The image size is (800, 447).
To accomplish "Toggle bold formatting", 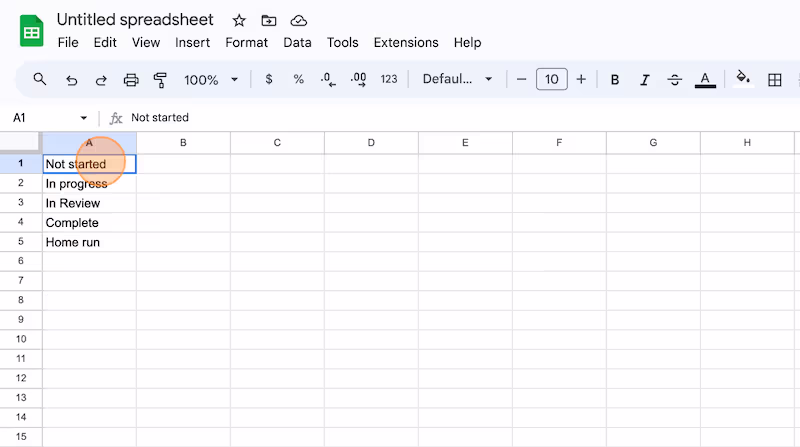I will click(615, 80).
